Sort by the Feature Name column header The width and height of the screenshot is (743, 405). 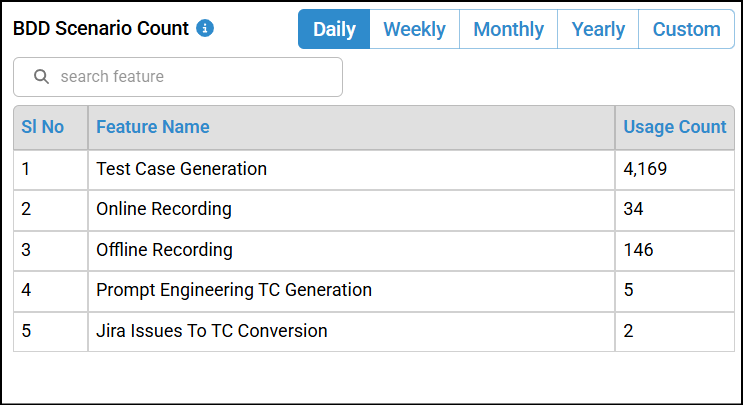153,127
